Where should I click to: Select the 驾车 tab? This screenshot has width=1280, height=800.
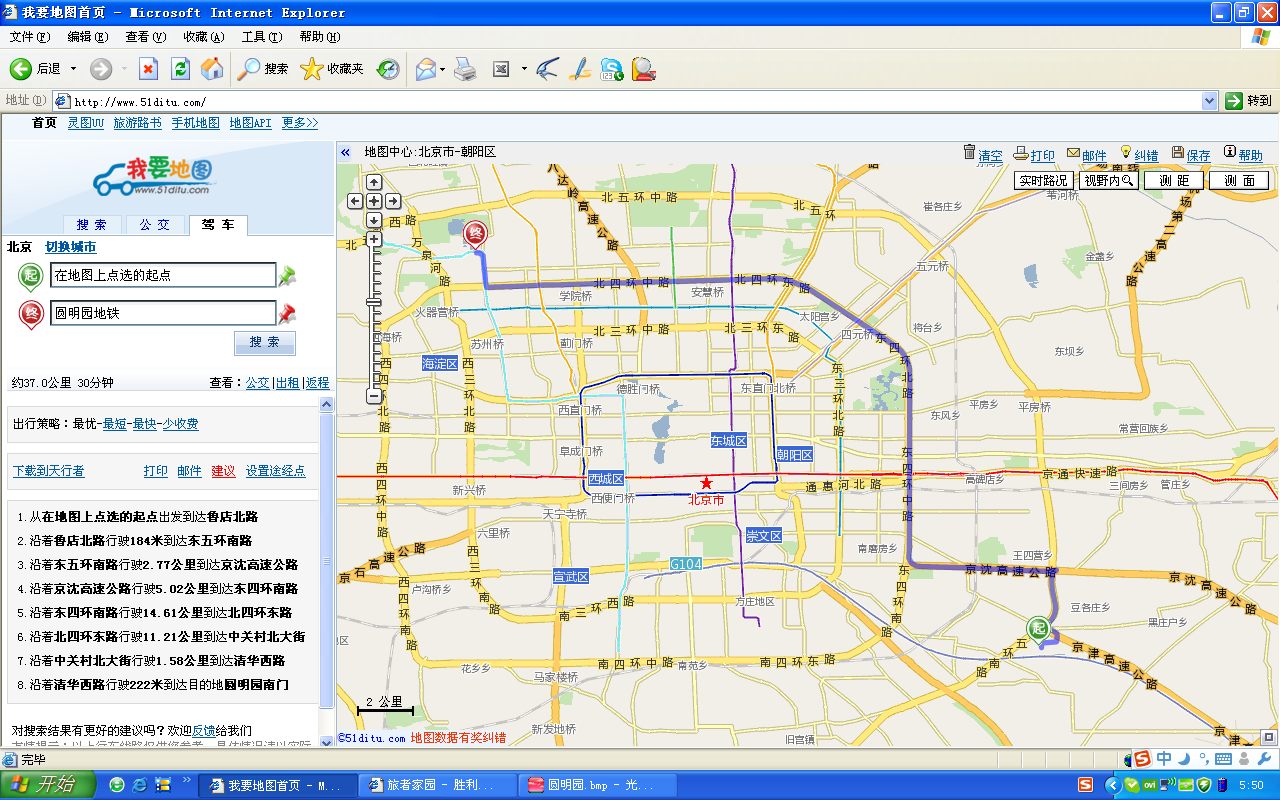tap(218, 225)
